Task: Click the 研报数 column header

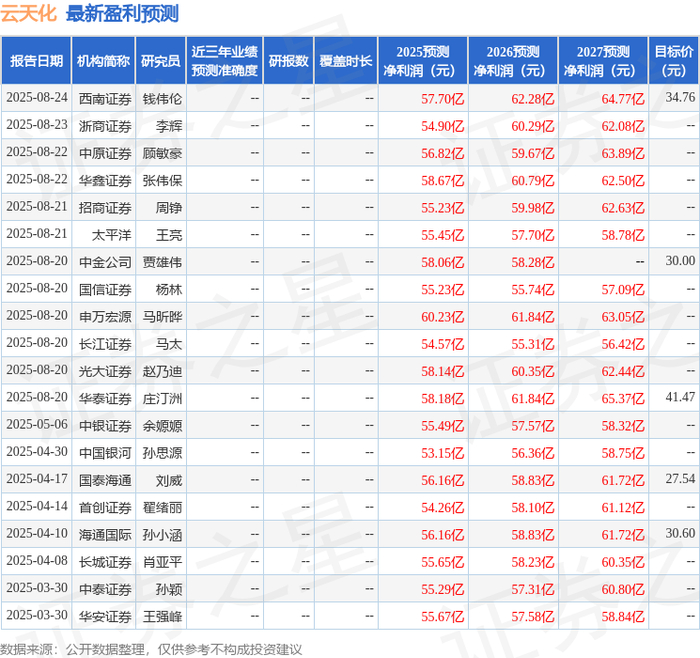Action: (288, 61)
